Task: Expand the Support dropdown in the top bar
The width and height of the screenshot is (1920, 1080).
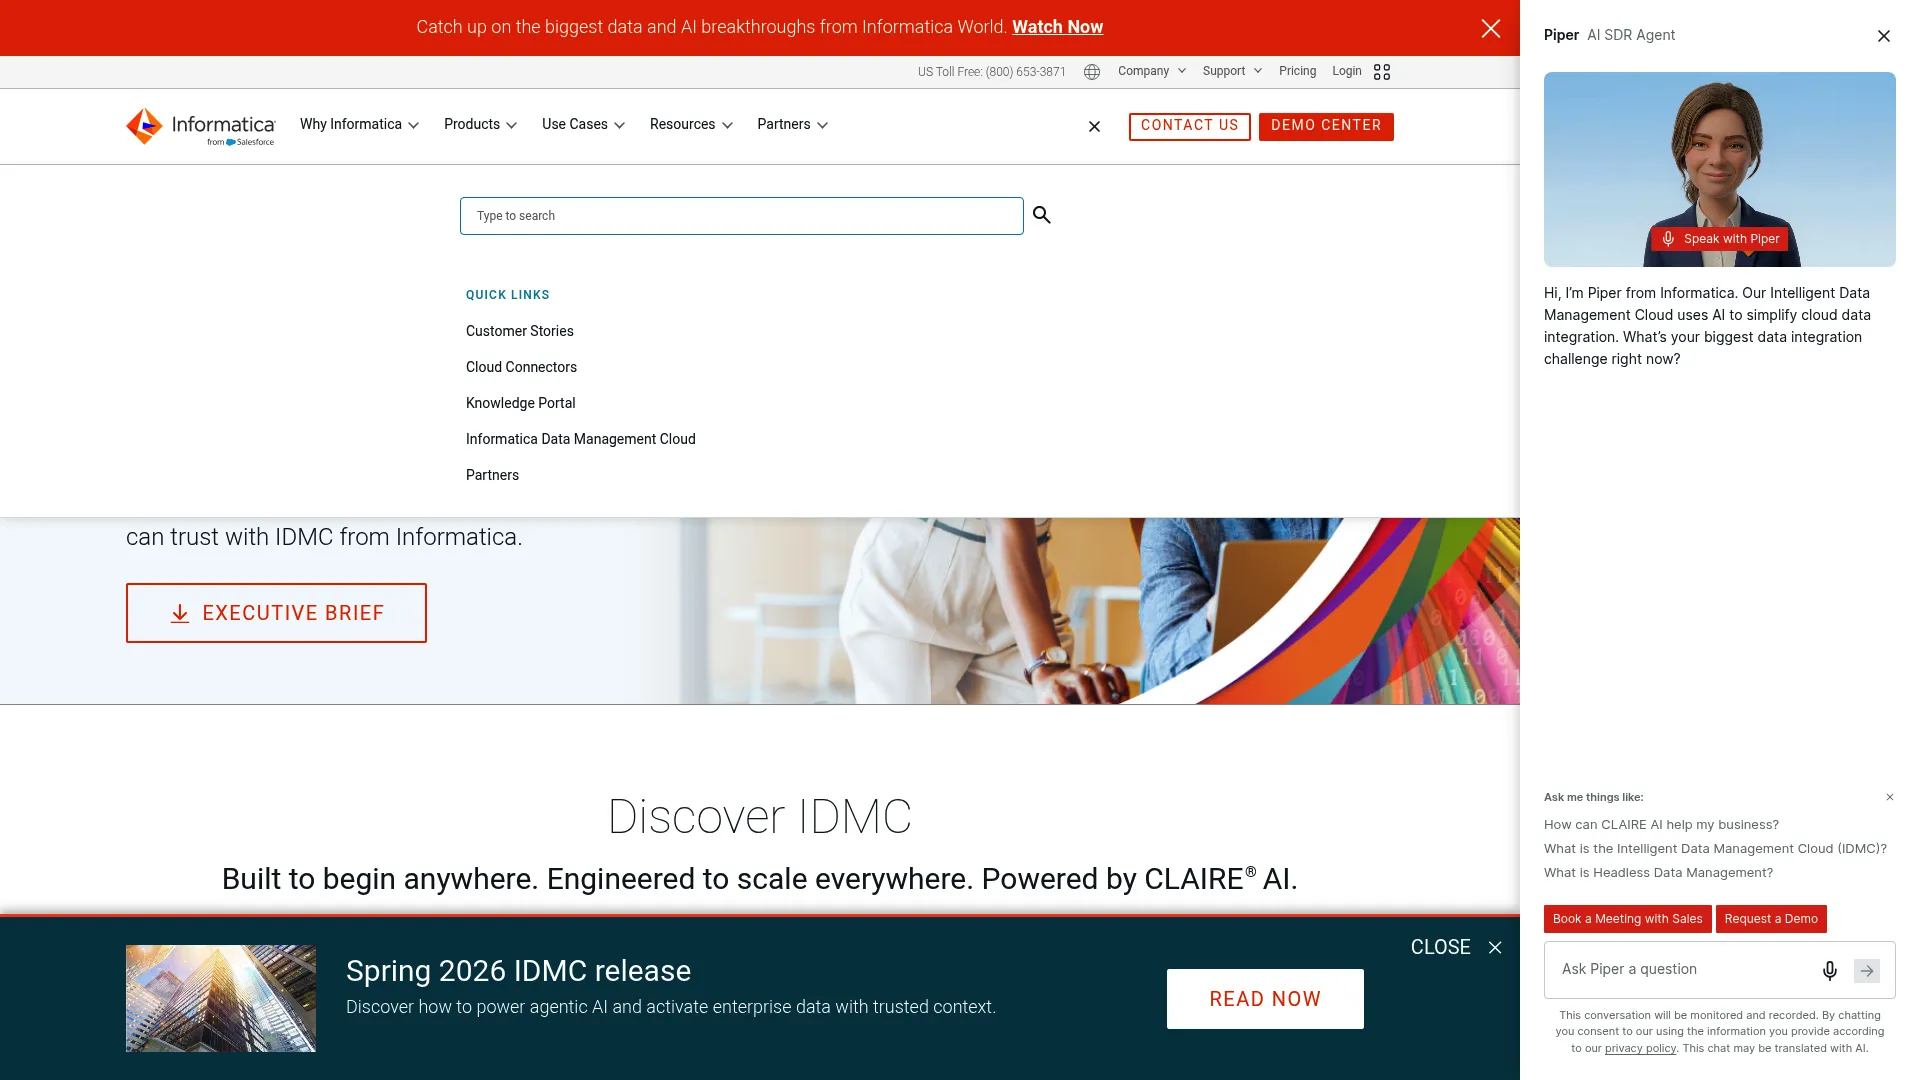Action: click(1232, 71)
